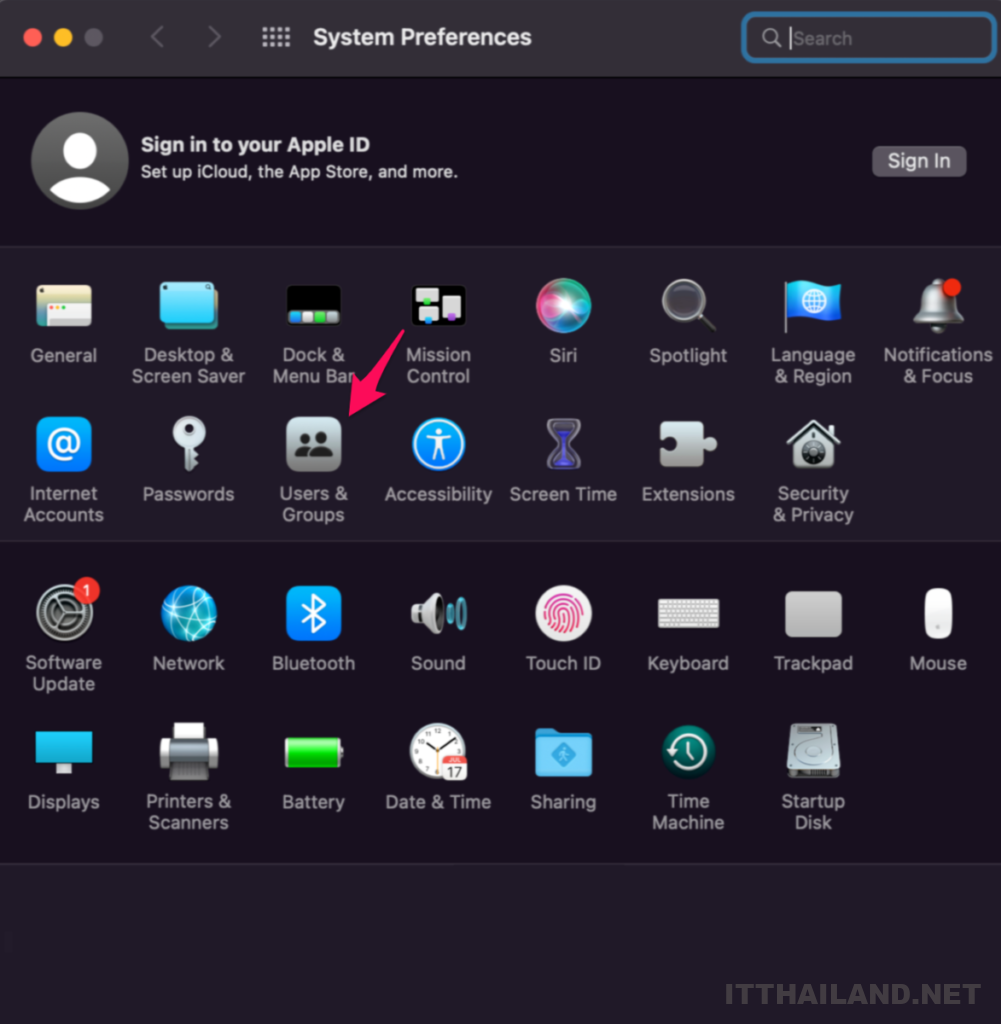The height and width of the screenshot is (1024, 1001).
Task: Open Language & Region settings
Action: pyautogui.click(x=813, y=306)
